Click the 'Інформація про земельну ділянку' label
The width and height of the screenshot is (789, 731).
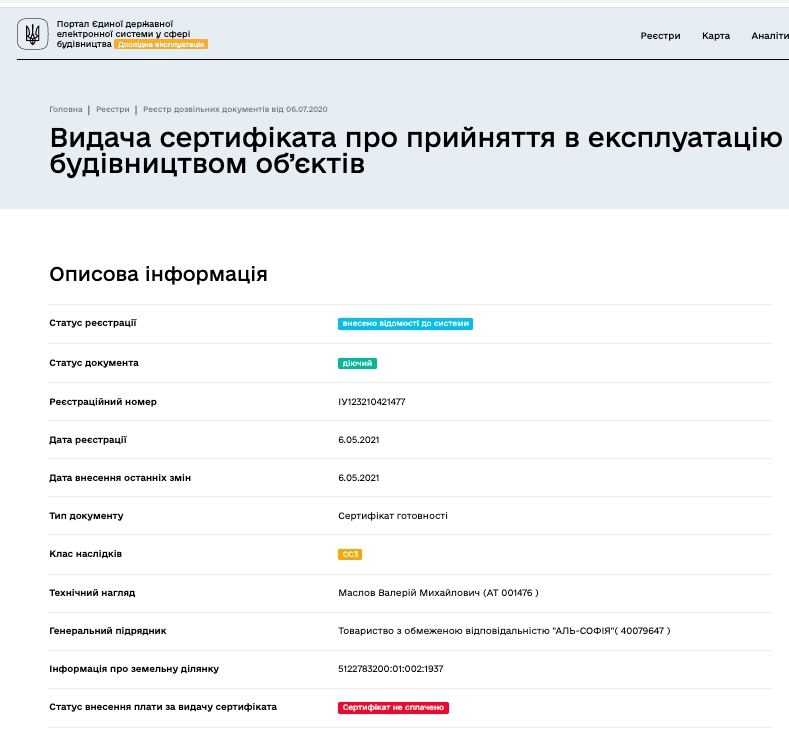coord(134,669)
